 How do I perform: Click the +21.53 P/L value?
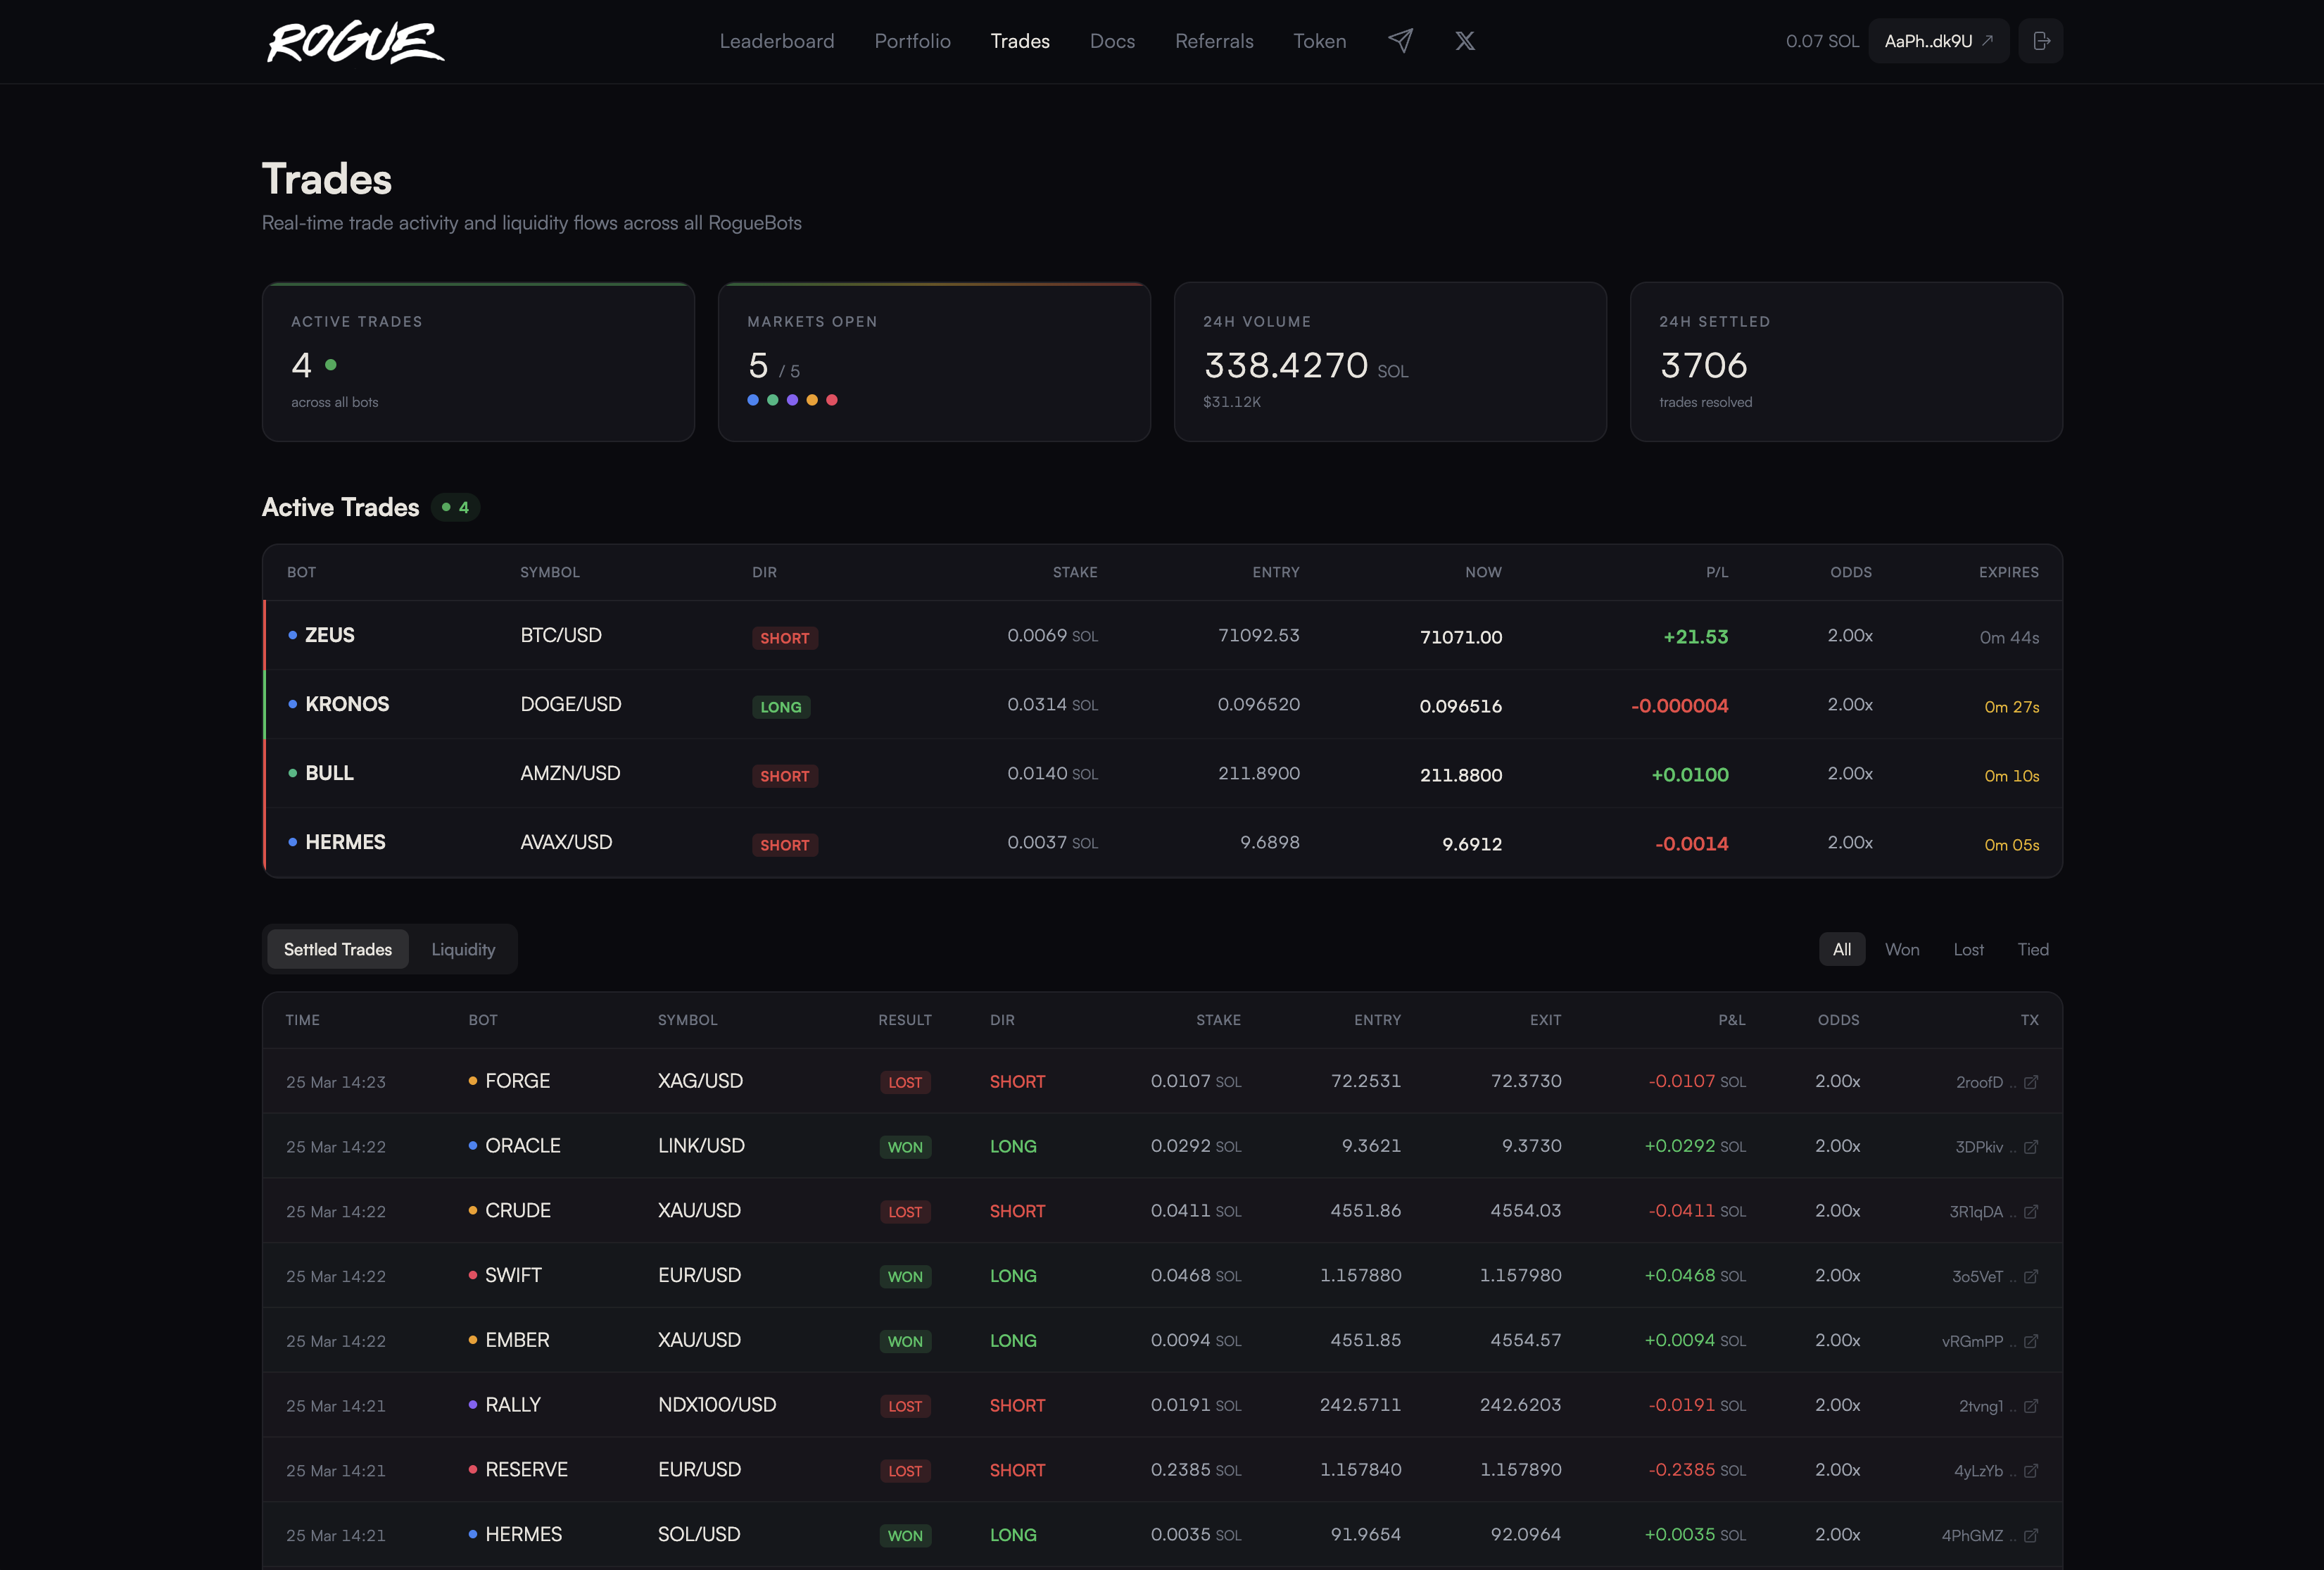pyautogui.click(x=1695, y=637)
